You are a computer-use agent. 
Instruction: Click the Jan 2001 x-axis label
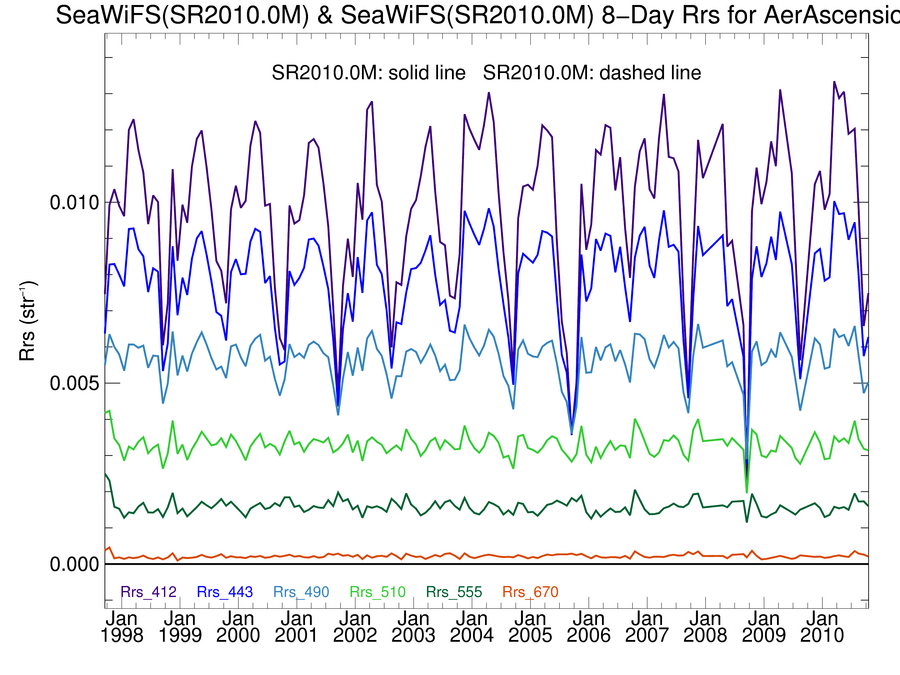(297, 627)
